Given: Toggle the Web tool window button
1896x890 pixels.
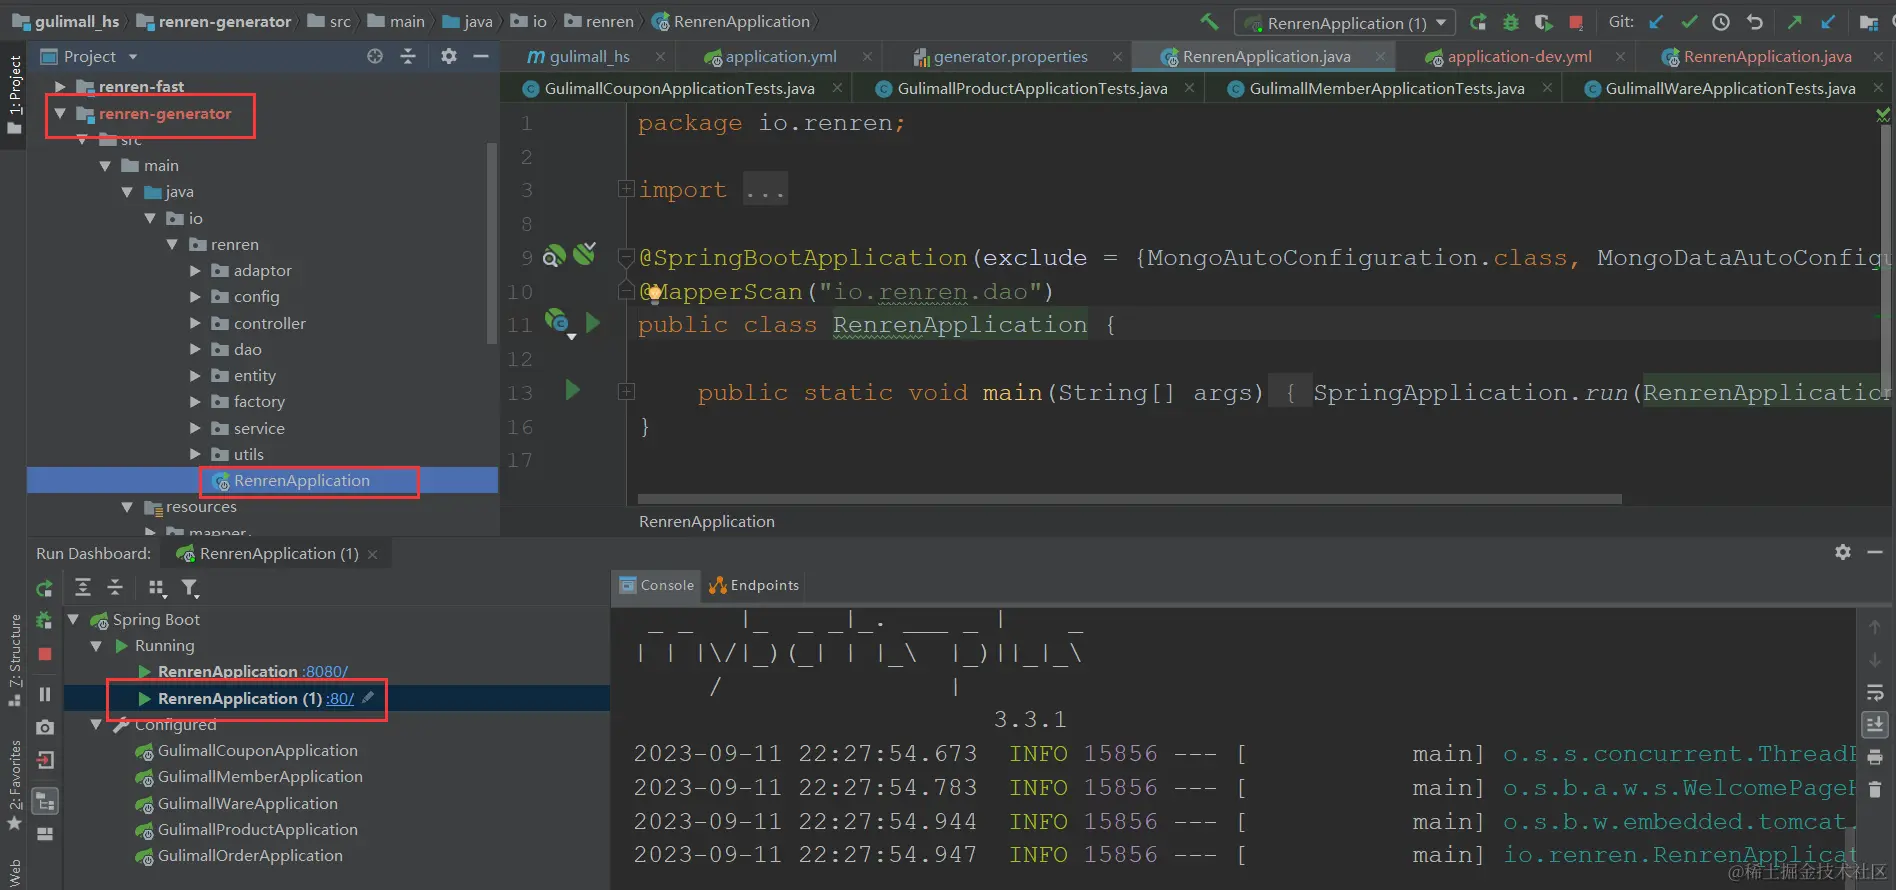Looking at the screenshot, I should coord(14,872).
